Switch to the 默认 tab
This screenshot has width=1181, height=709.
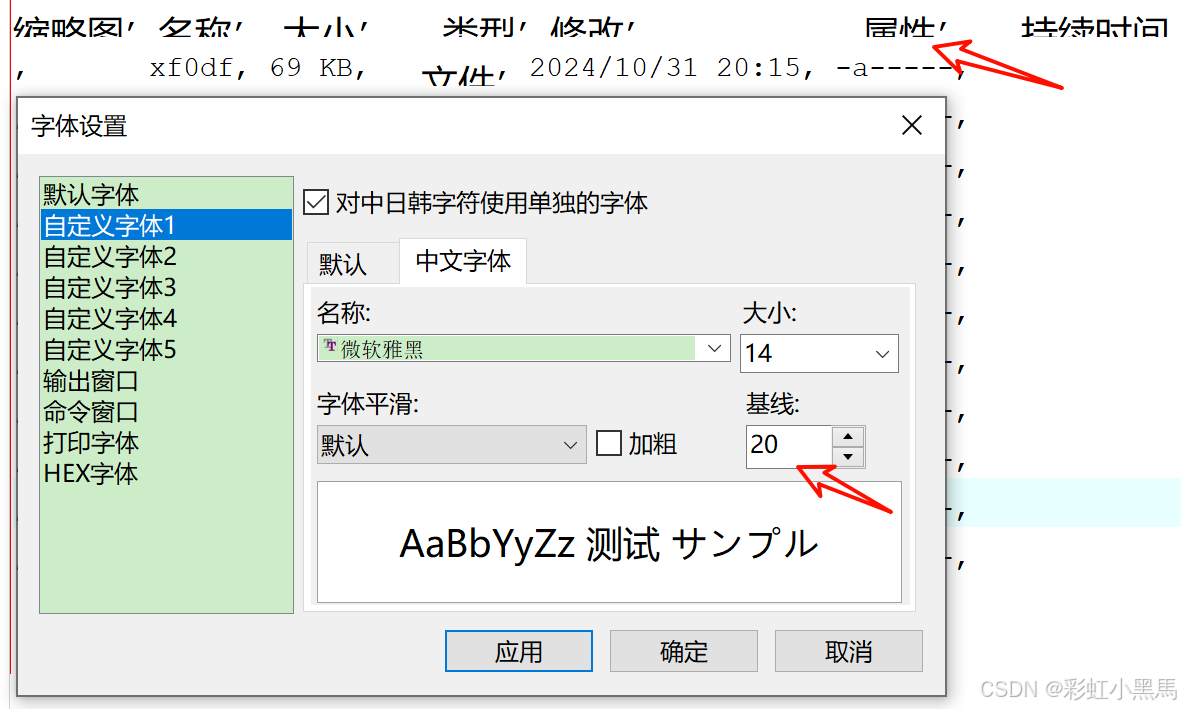(x=352, y=264)
